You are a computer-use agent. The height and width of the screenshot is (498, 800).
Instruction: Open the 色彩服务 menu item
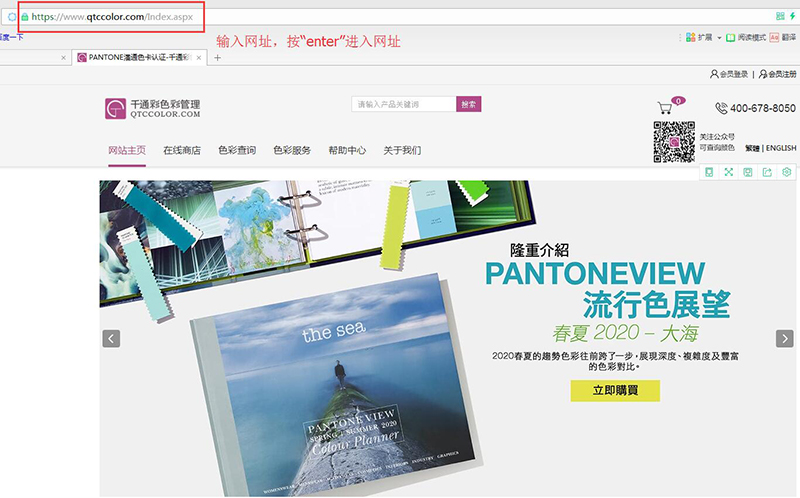point(292,150)
